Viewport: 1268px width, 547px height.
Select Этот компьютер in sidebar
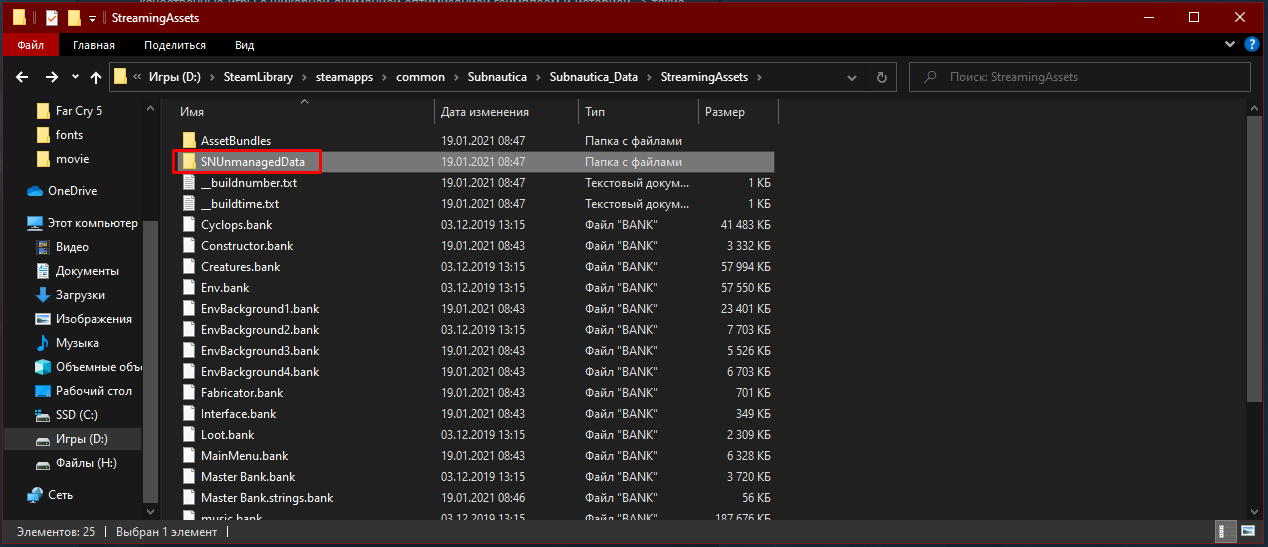click(92, 223)
